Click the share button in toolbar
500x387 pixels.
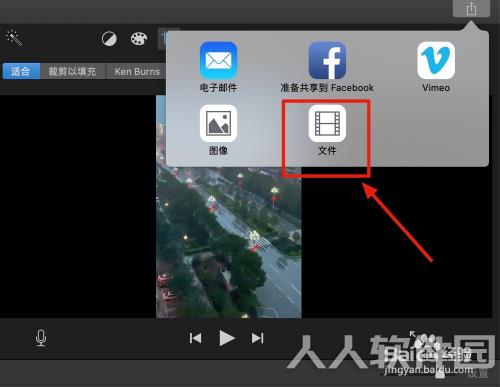(x=471, y=8)
